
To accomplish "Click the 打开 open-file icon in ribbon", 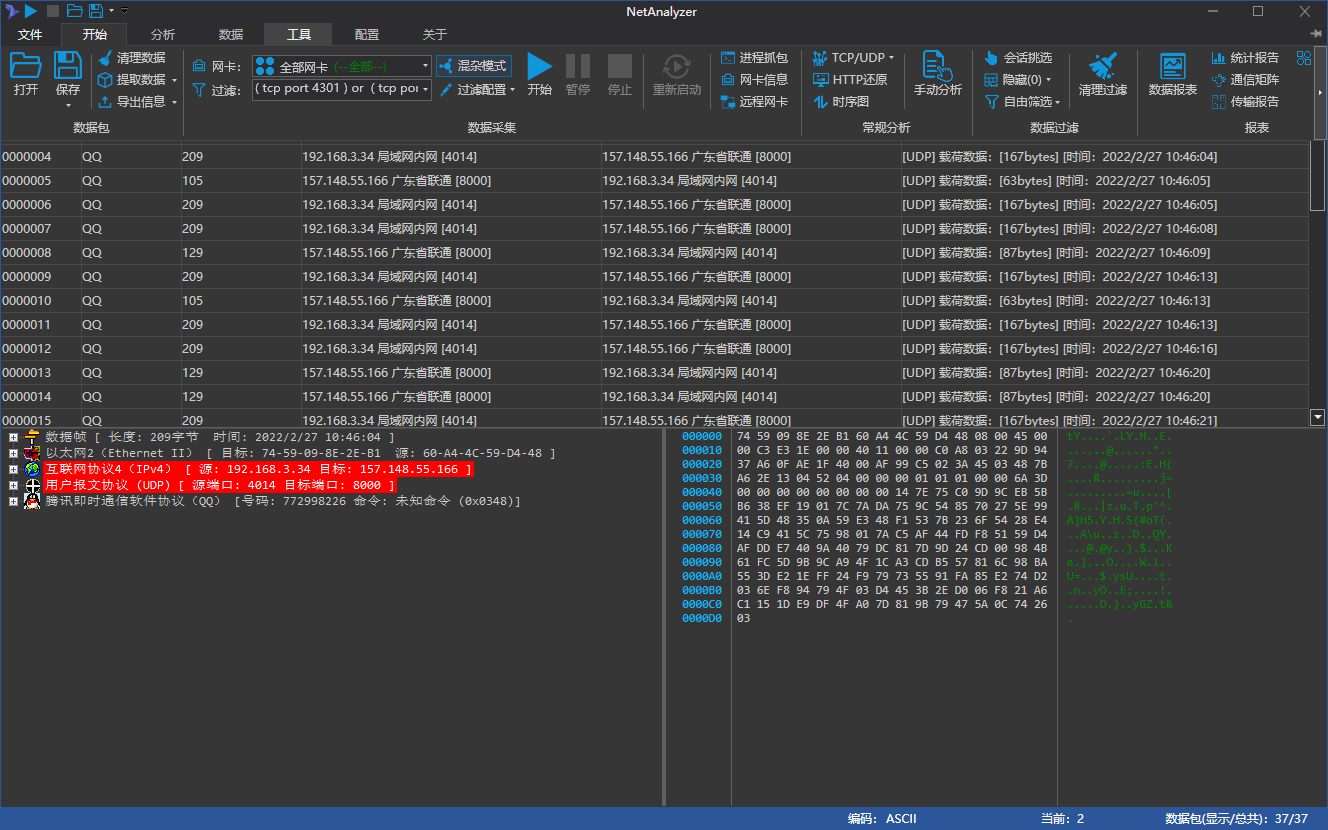I will pos(26,67).
